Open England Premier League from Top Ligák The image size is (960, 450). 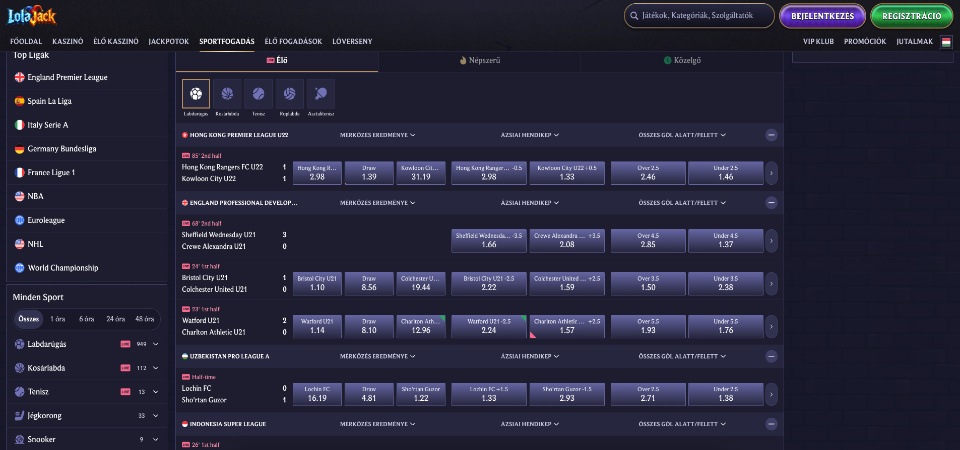point(68,77)
